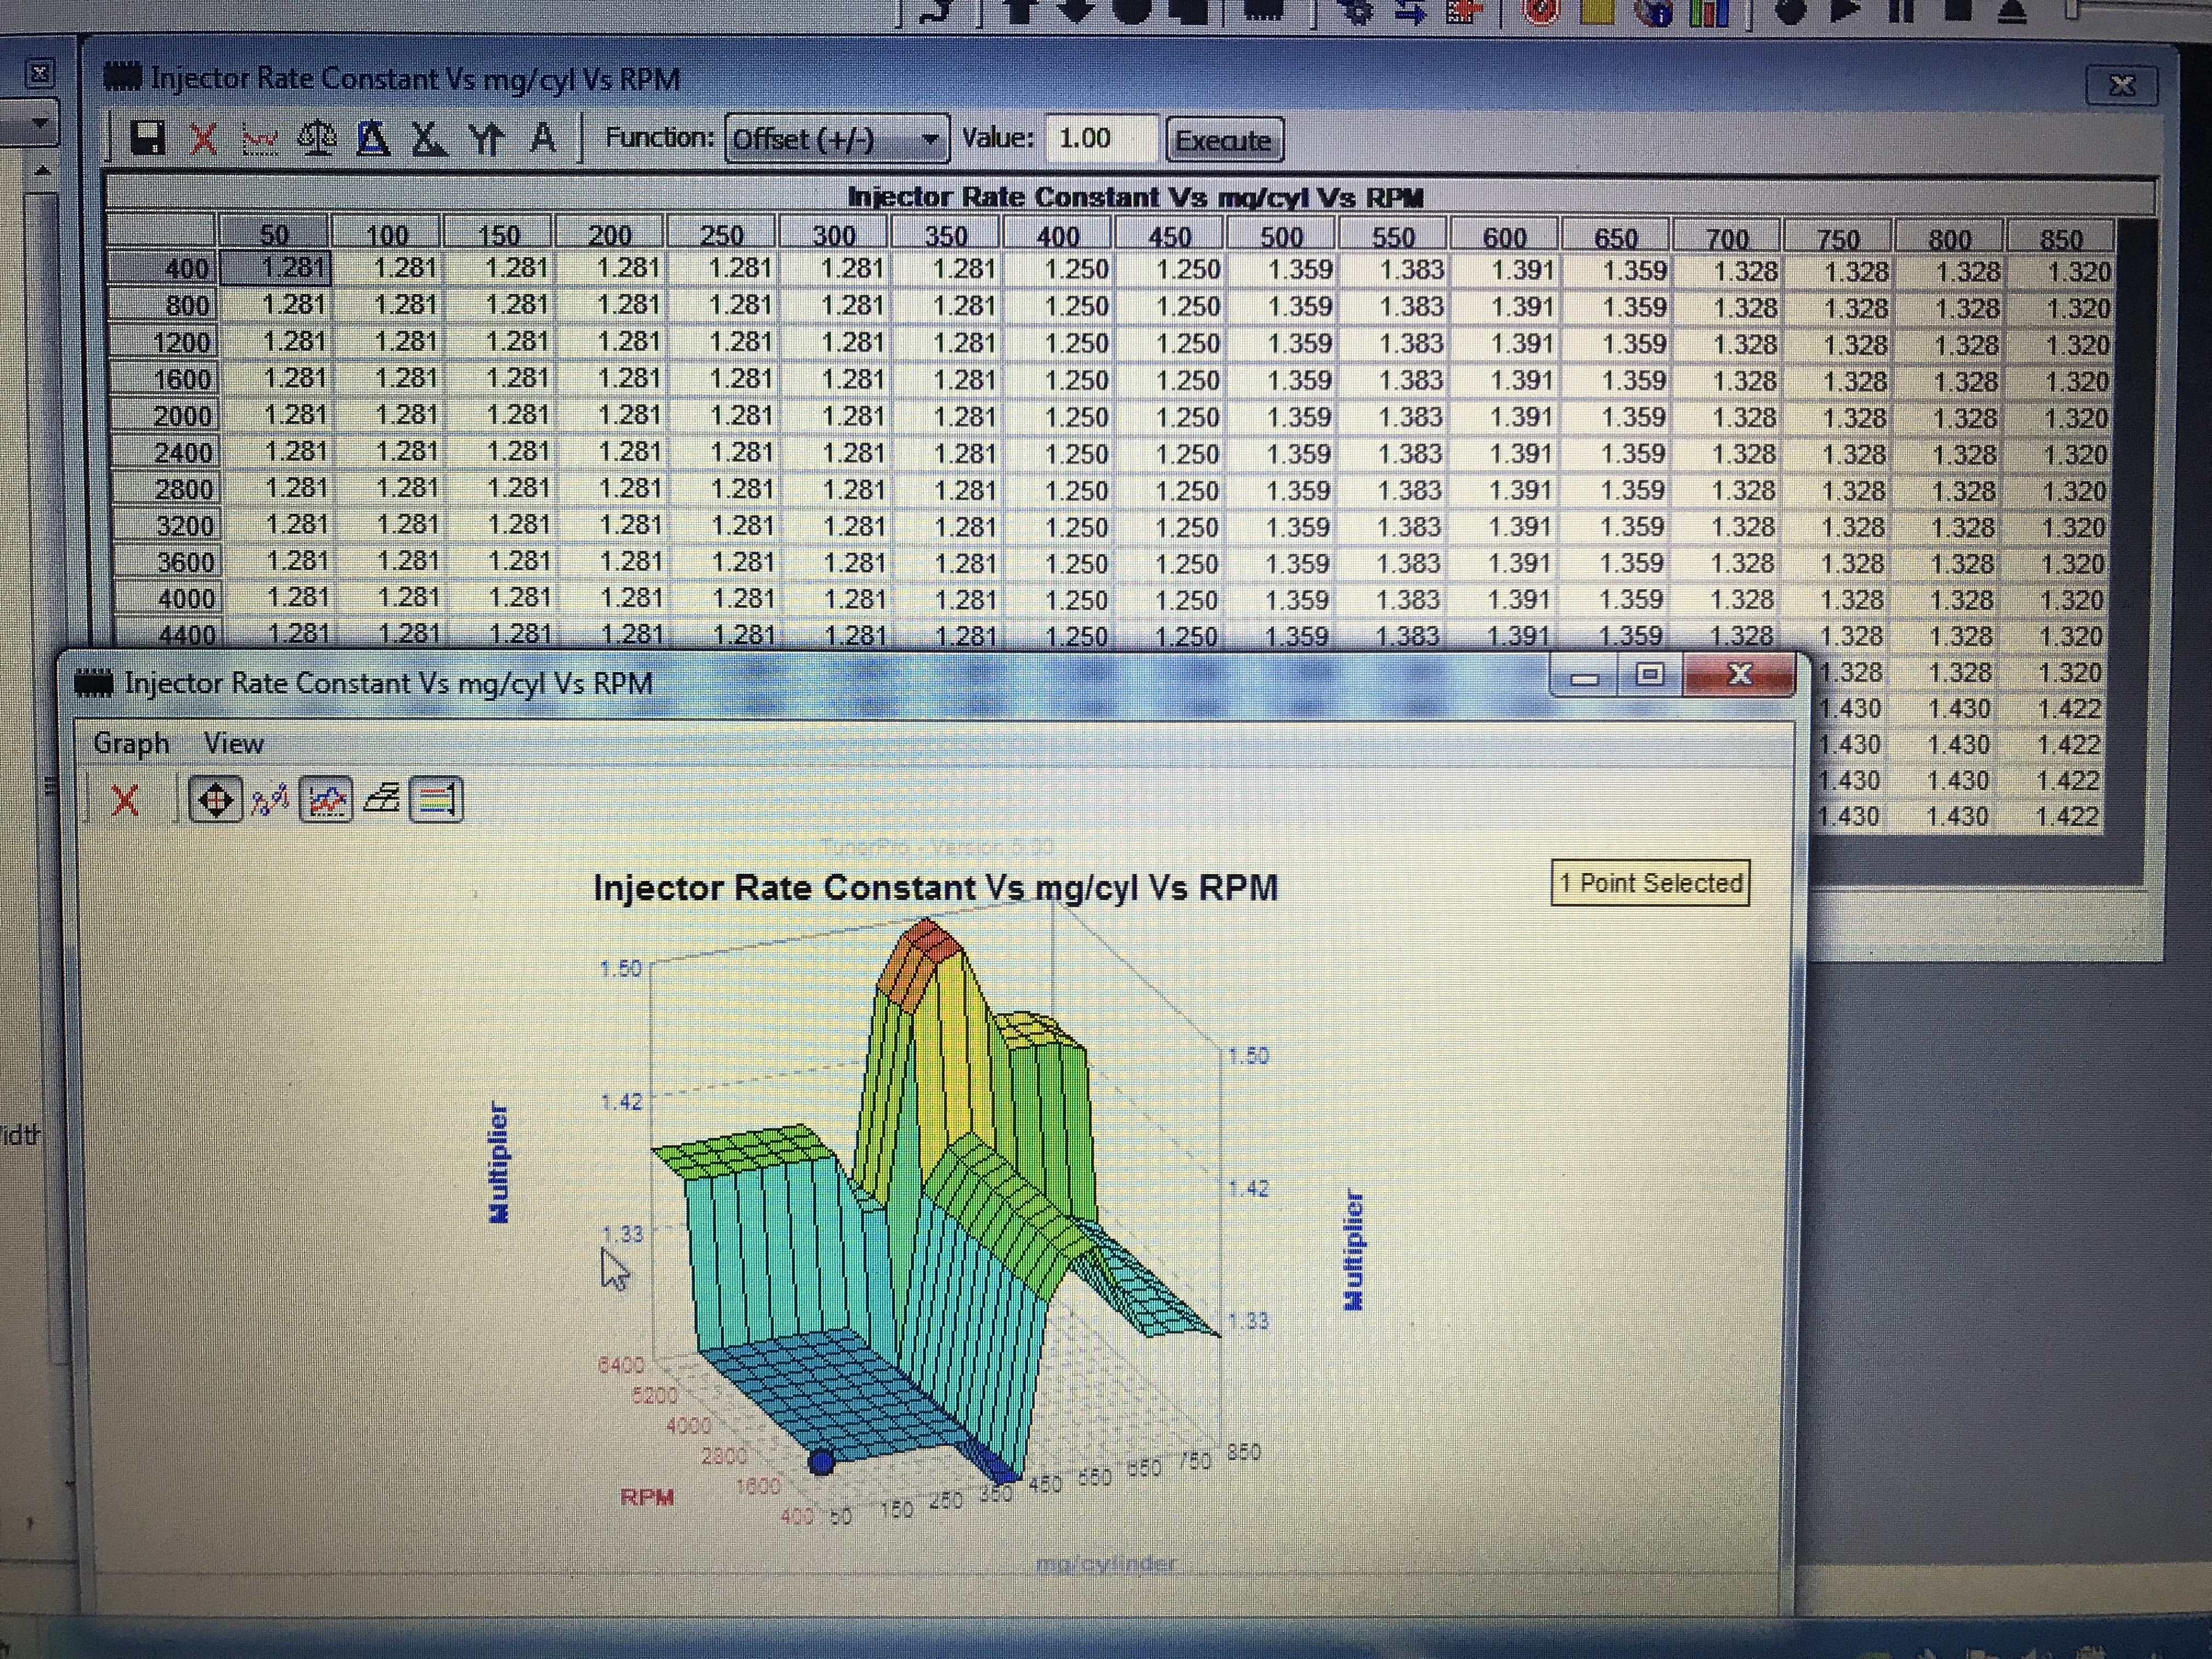
Task: Select the 700 column header in the table
Action: click(1727, 239)
